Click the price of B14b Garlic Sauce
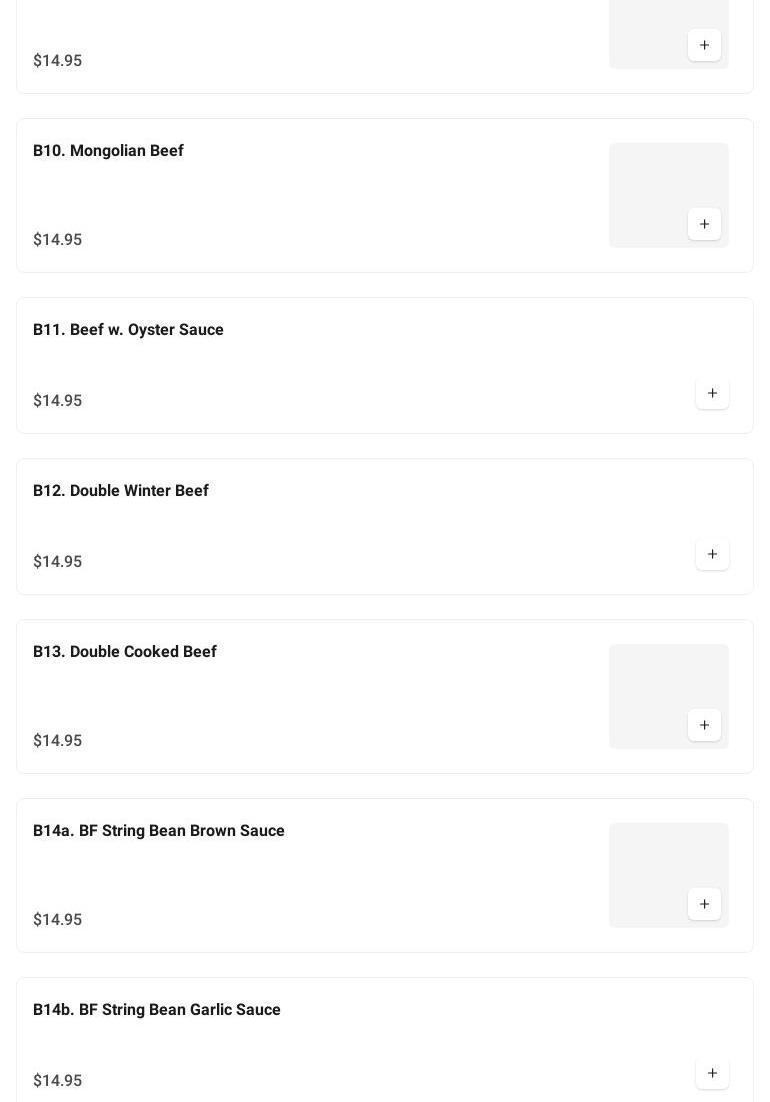Image resolution: width=770 pixels, height=1102 pixels. [57, 1081]
